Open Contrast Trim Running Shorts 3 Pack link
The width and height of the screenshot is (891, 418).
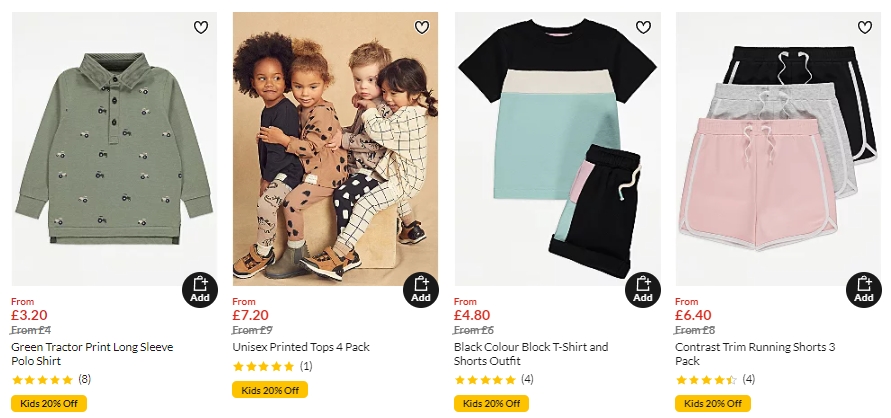tap(755, 354)
